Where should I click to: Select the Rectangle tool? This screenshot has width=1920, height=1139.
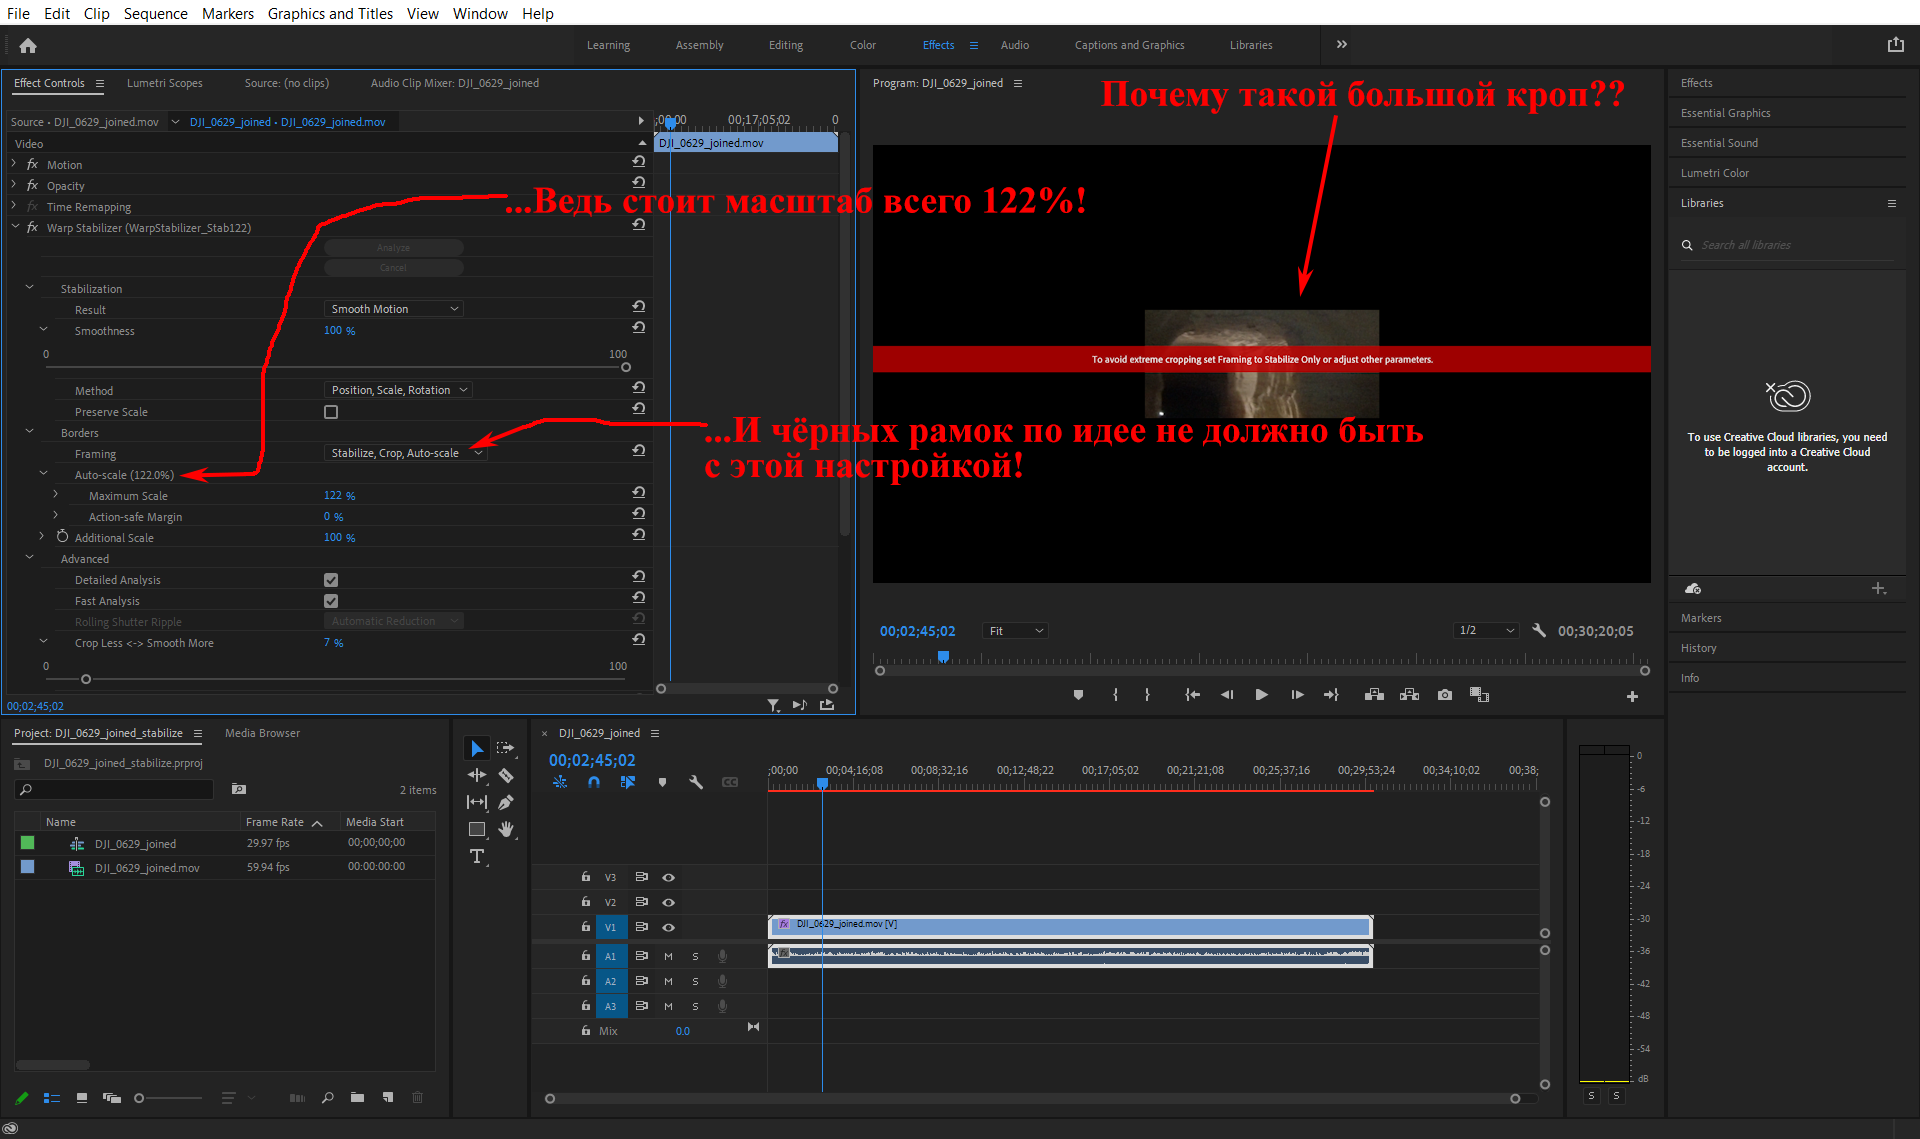point(477,829)
